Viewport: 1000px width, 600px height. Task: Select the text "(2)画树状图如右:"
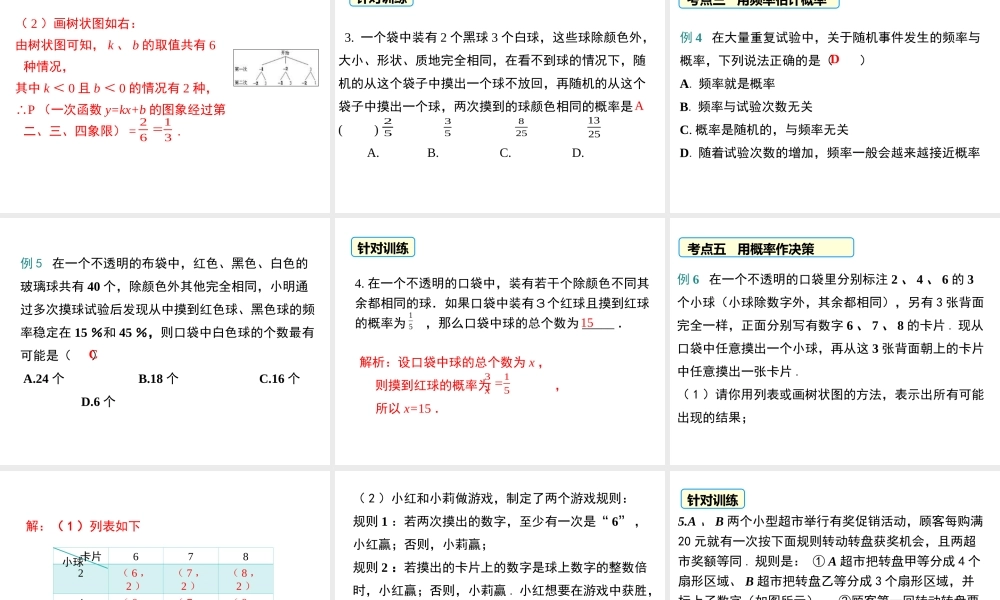(77, 24)
